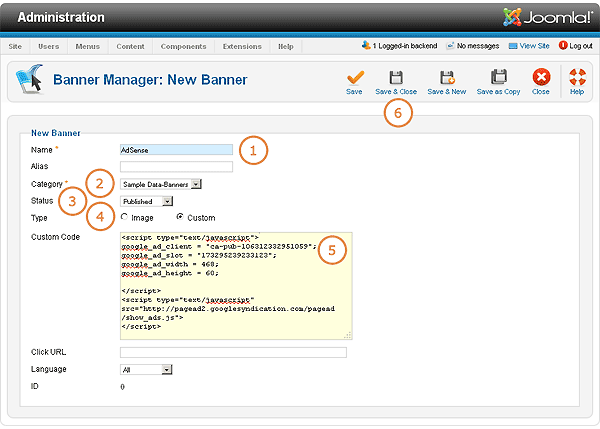Viewport: 600px width, 429px height.
Task: Click the Save as Copy icon
Action: pyautogui.click(x=499, y=77)
